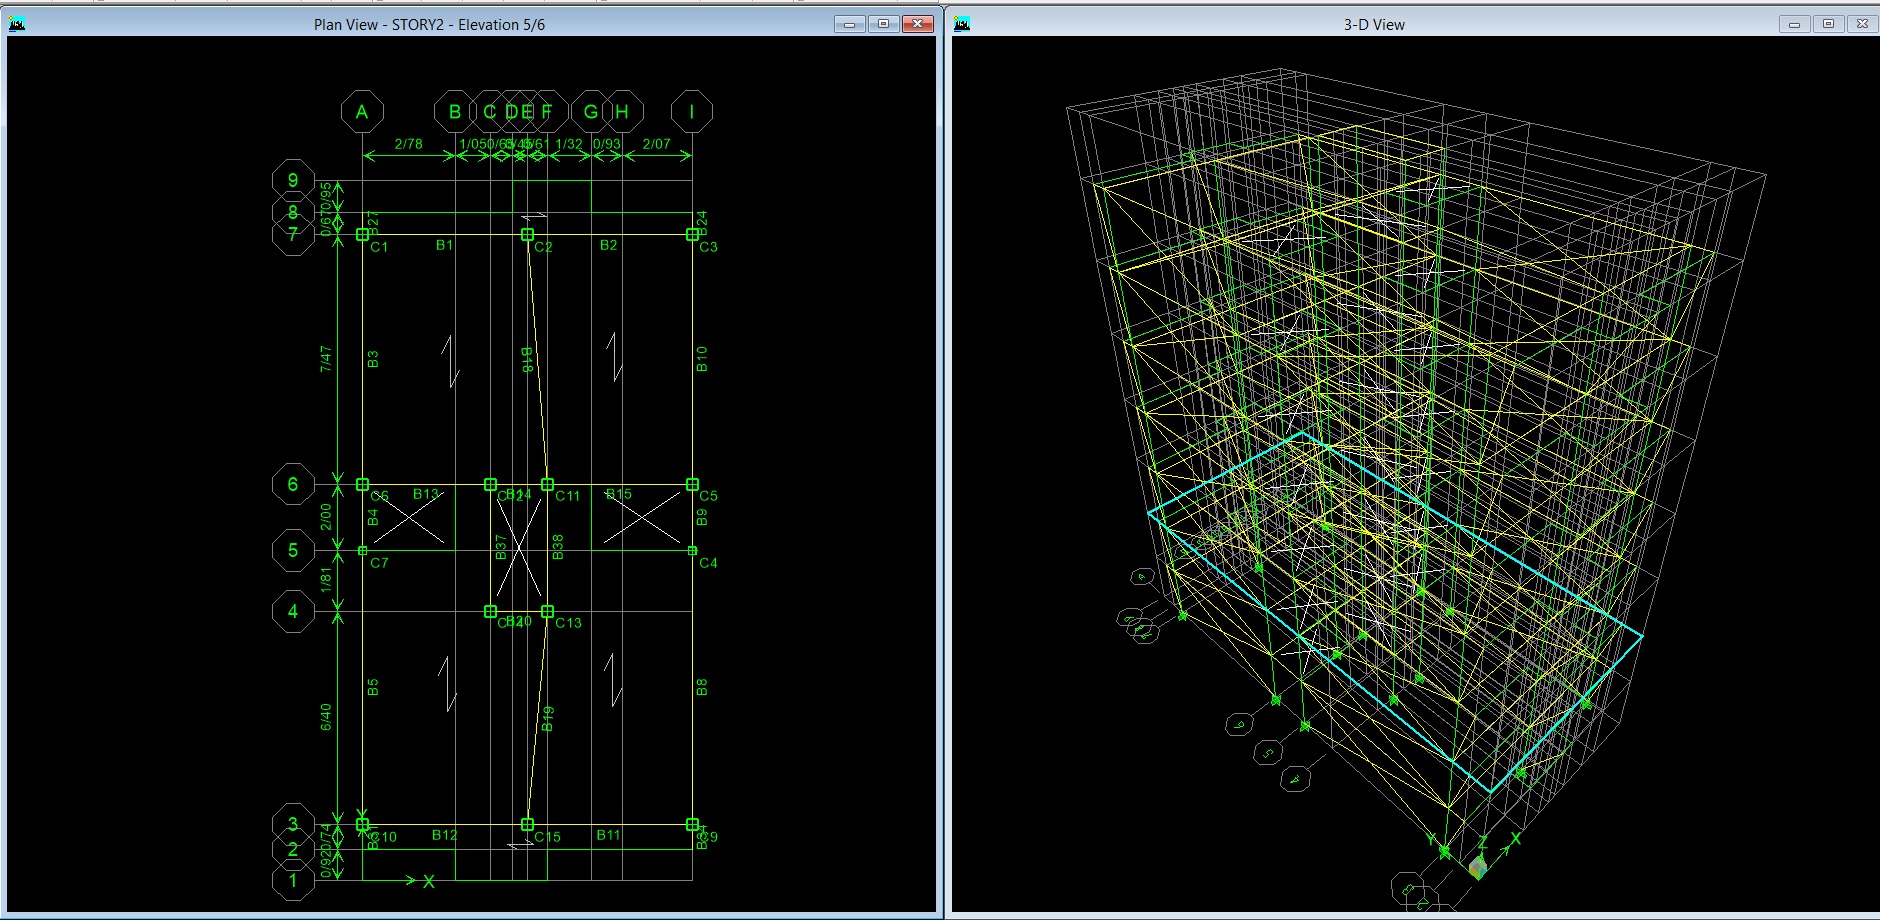The height and width of the screenshot is (920, 1880).
Task: Select grid line bubble 9
Action: pos(293,180)
